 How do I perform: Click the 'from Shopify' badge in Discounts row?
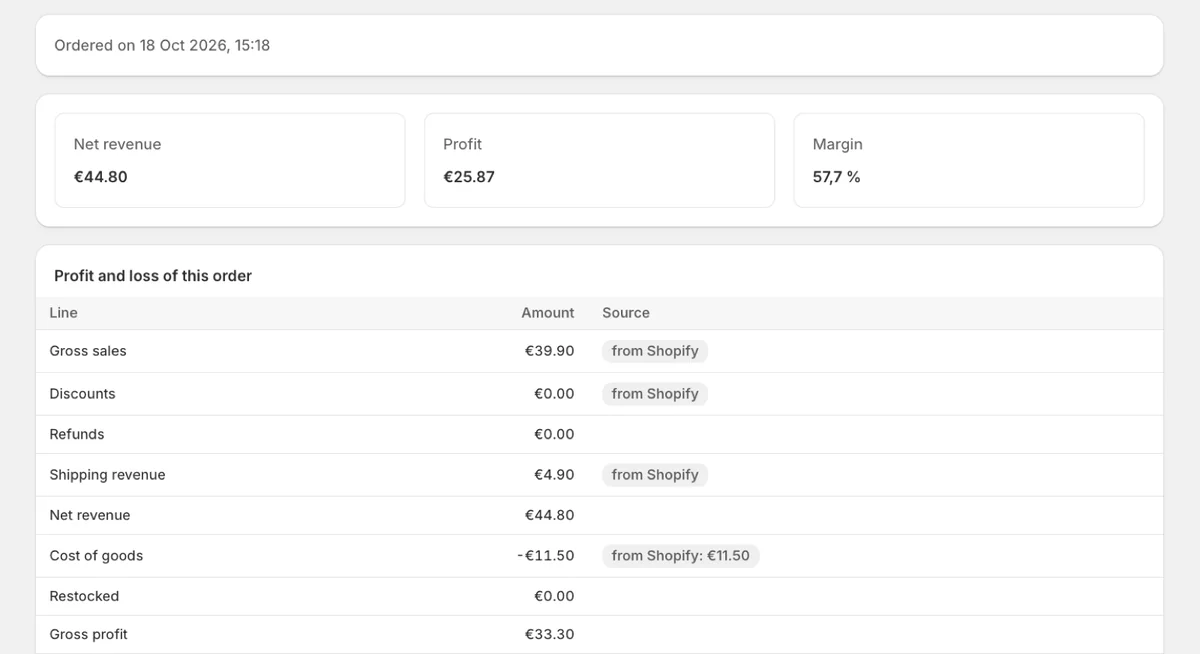point(655,394)
